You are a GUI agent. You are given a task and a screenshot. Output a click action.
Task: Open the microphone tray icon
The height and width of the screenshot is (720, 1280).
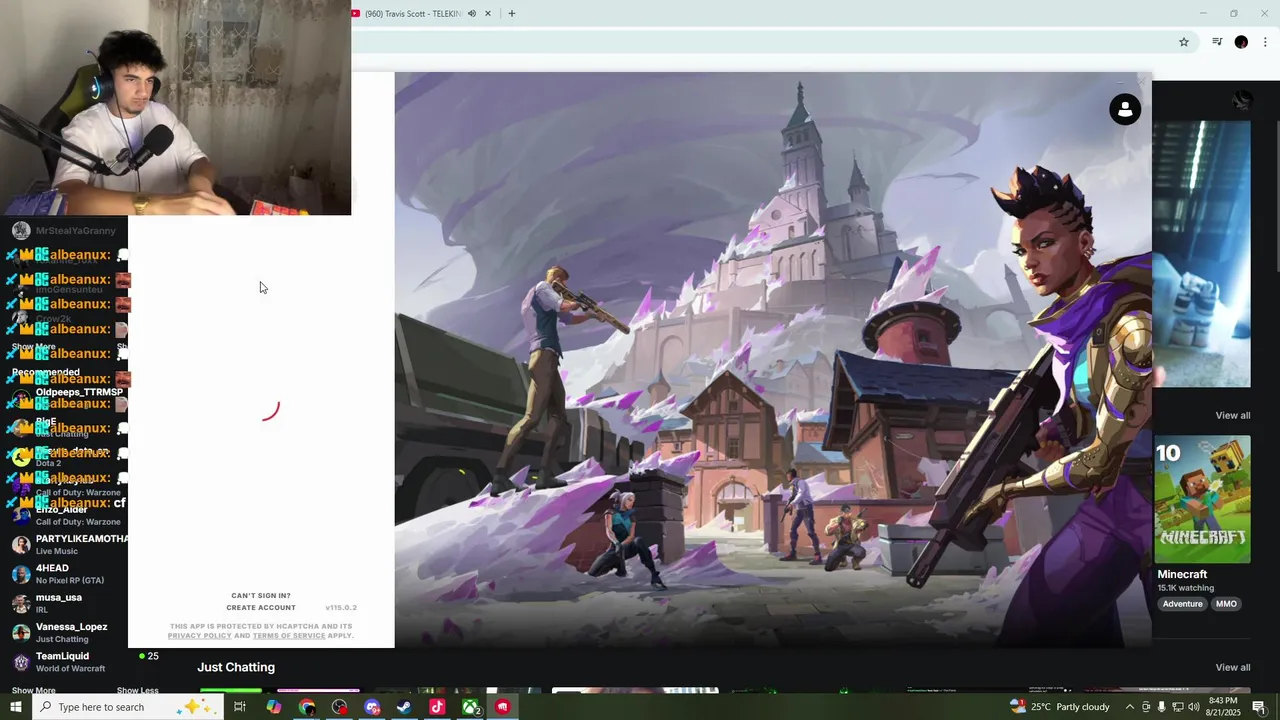point(1161,707)
